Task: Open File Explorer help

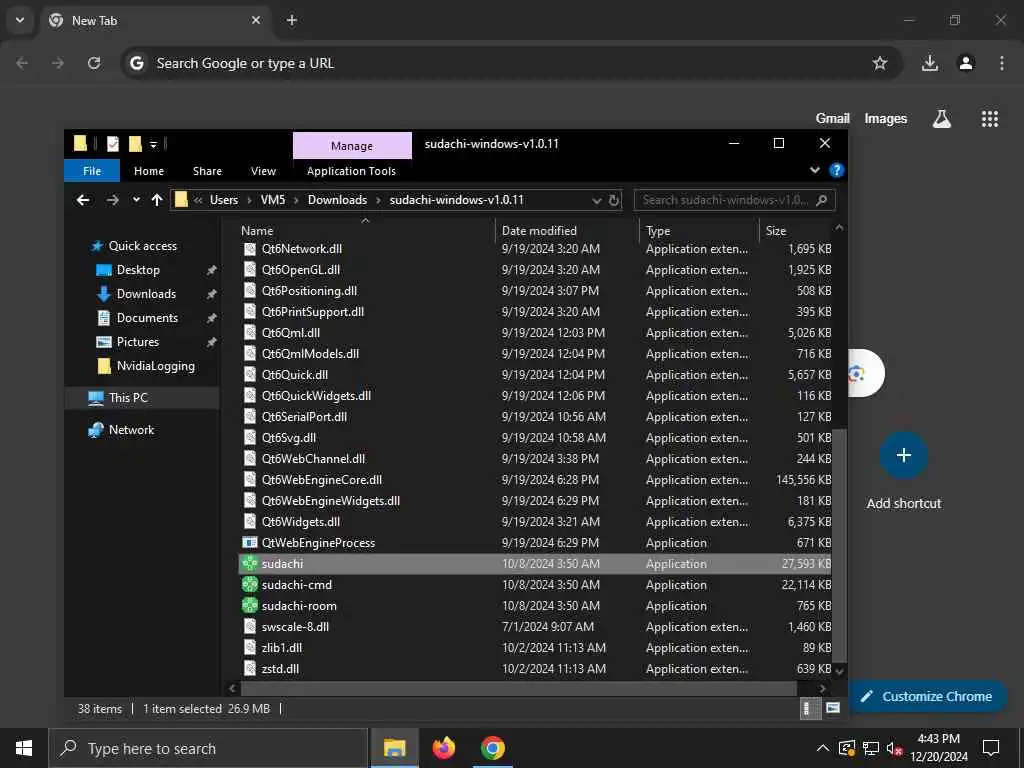Action: click(x=837, y=170)
